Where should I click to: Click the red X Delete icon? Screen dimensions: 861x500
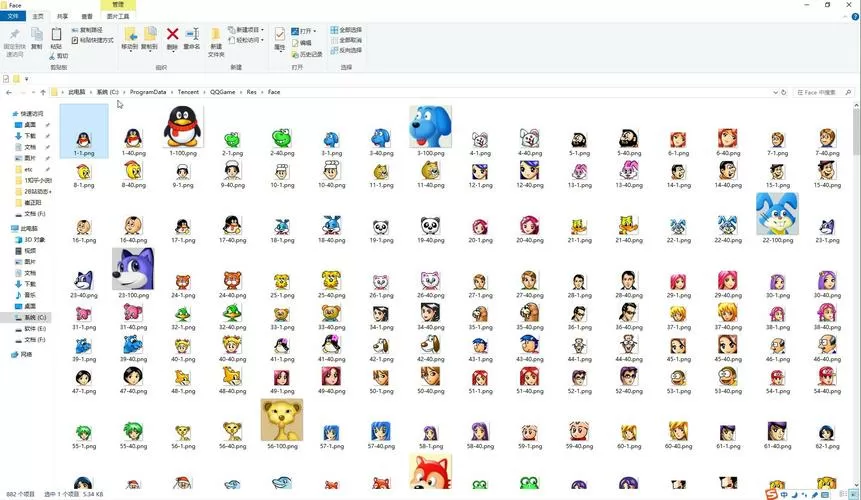(x=172, y=35)
